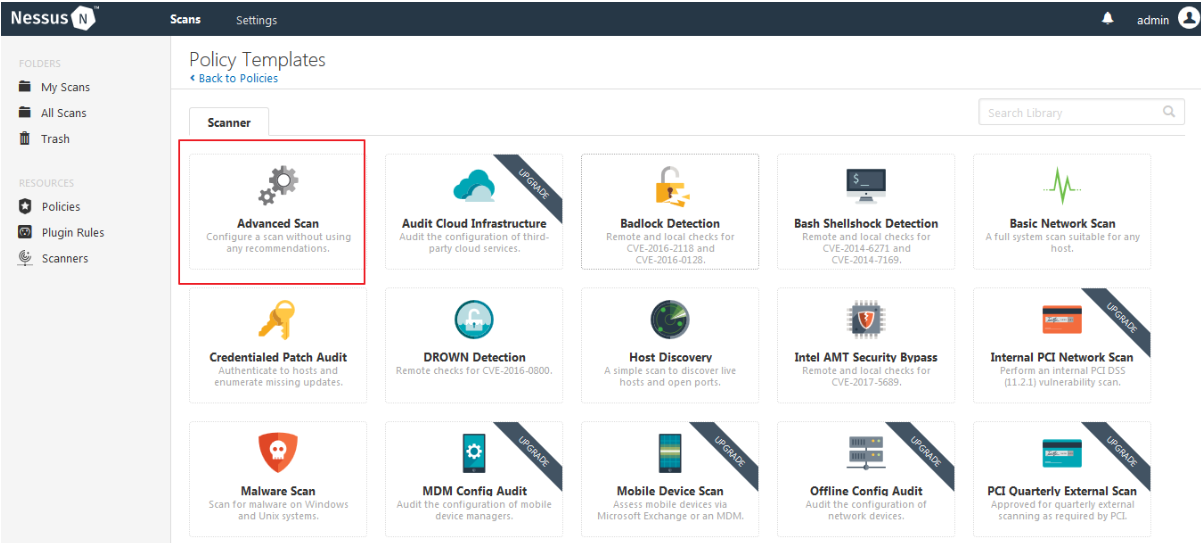The height and width of the screenshot is (543, 1201).
Task: Choose Badlock Detection template title
Action: [x=670, y=224]
